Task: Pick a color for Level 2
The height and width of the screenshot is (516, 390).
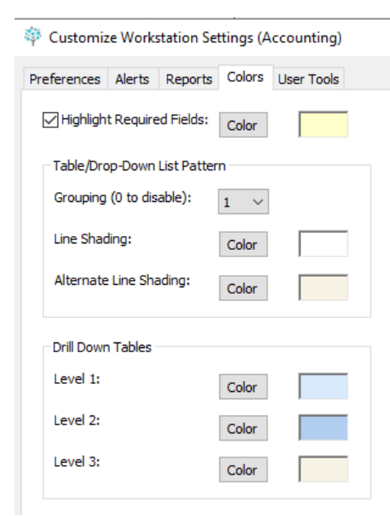Action: (x=243, y=428)
